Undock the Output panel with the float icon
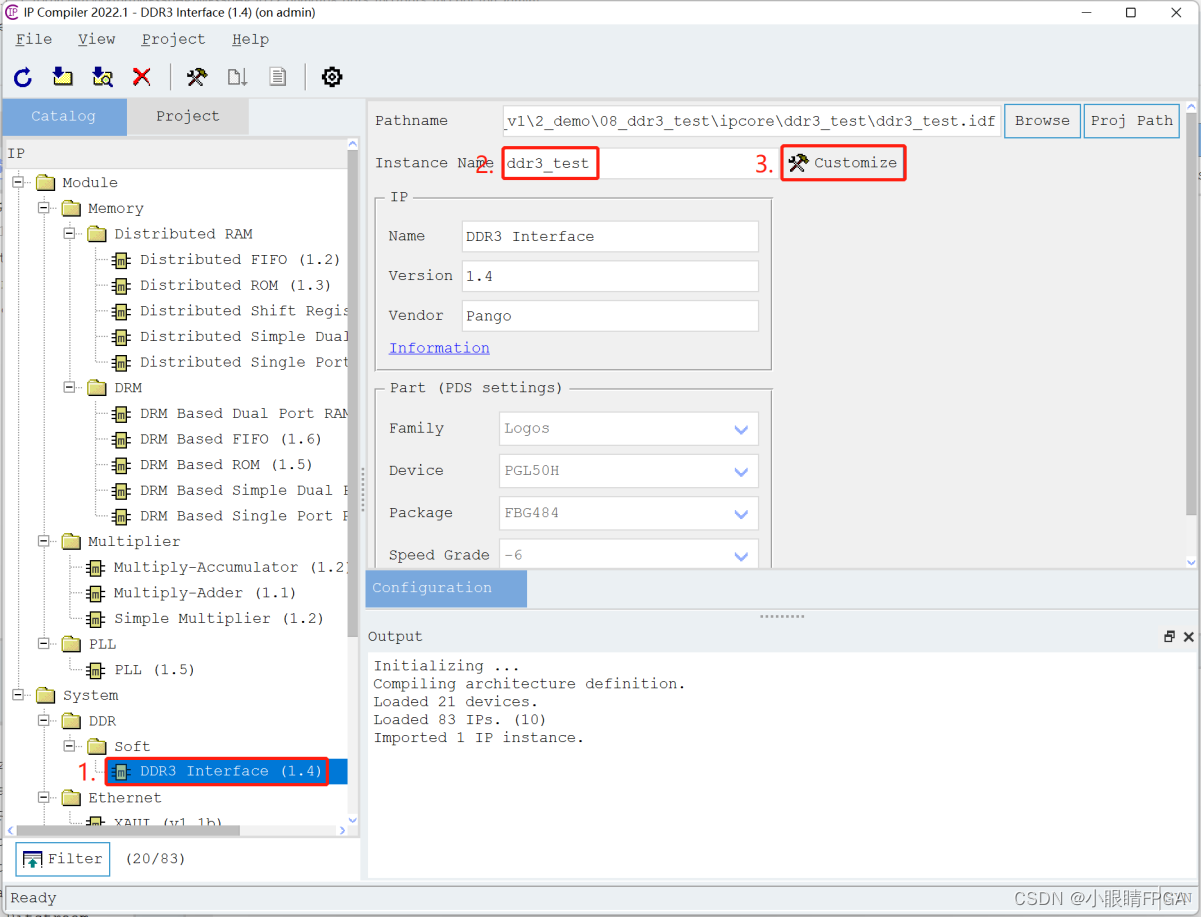This screenshot has height=917, width=1201. click(x=1169, y=637)
